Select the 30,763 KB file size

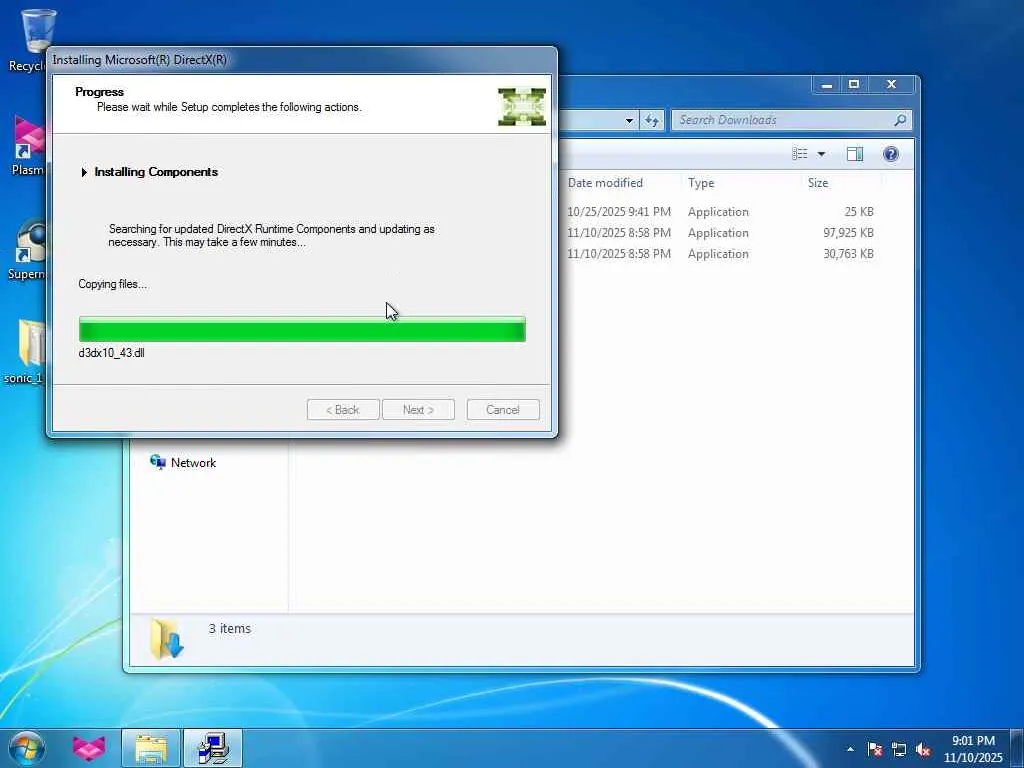pyautogui.click(x=848, y=253)
